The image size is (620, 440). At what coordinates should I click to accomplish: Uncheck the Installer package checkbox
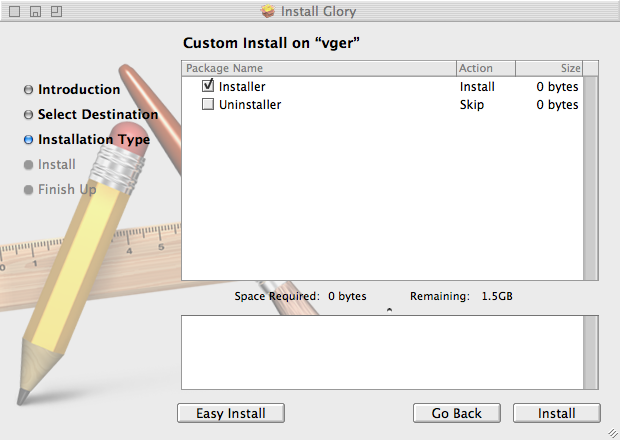[x=208, y=86]
